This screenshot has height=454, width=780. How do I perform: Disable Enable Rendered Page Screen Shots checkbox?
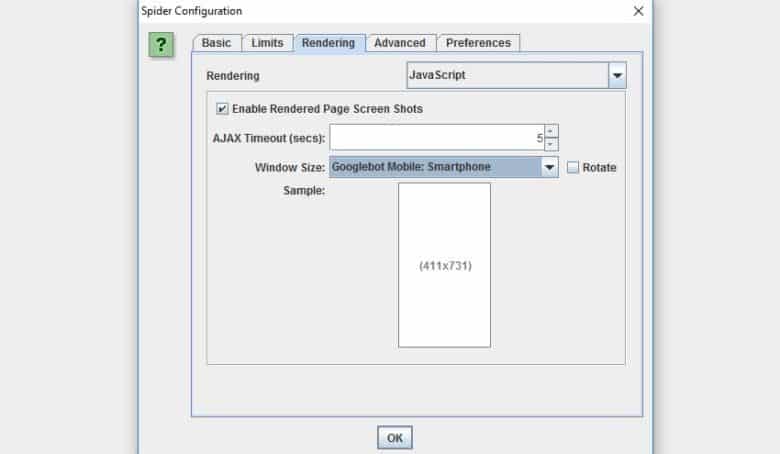coord(222,109)
